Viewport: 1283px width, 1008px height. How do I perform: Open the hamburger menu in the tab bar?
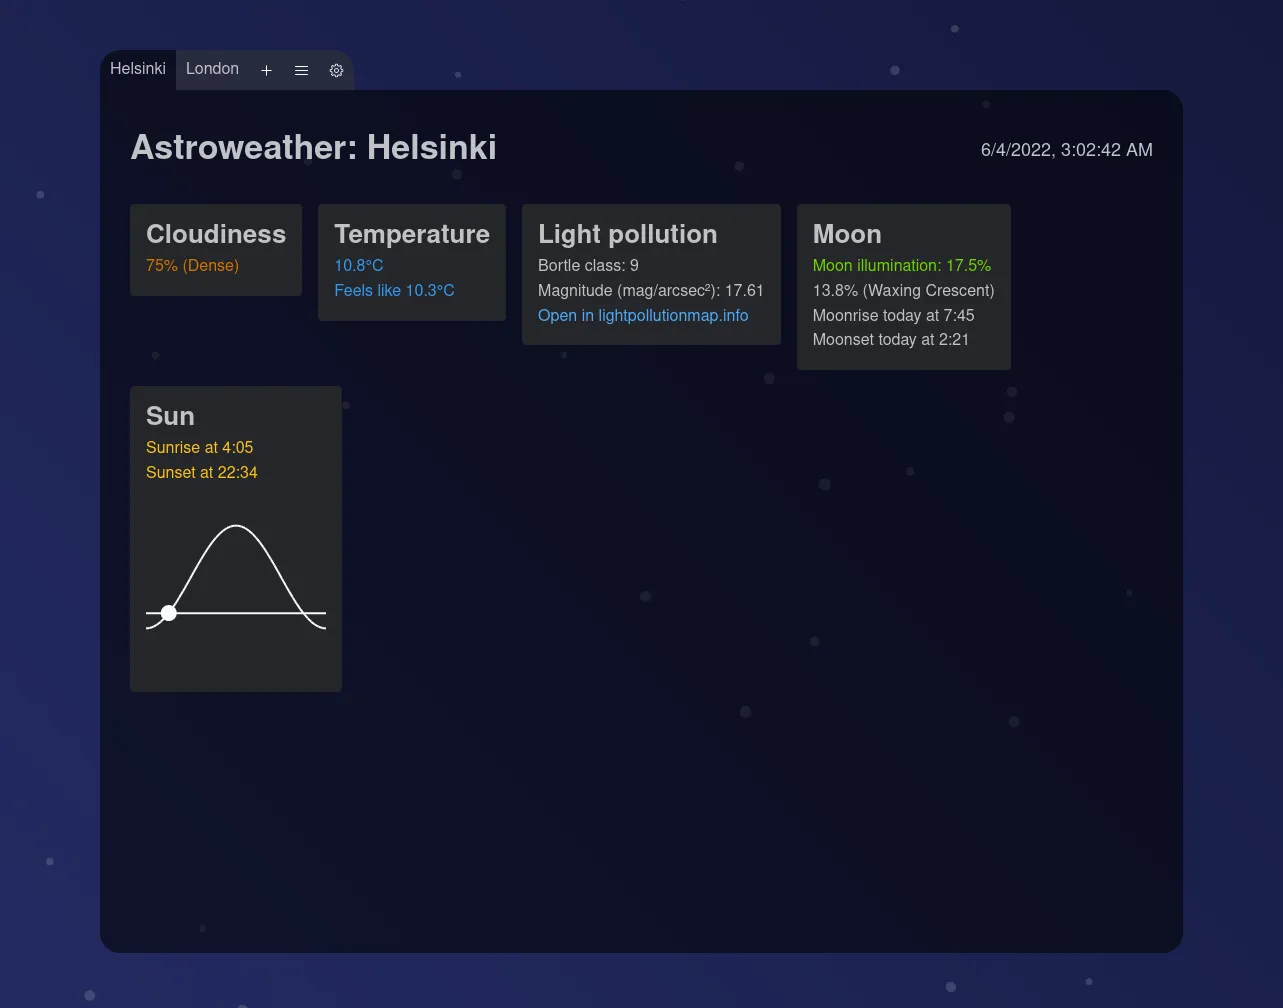pyautogui.click(x=301, y=70)
